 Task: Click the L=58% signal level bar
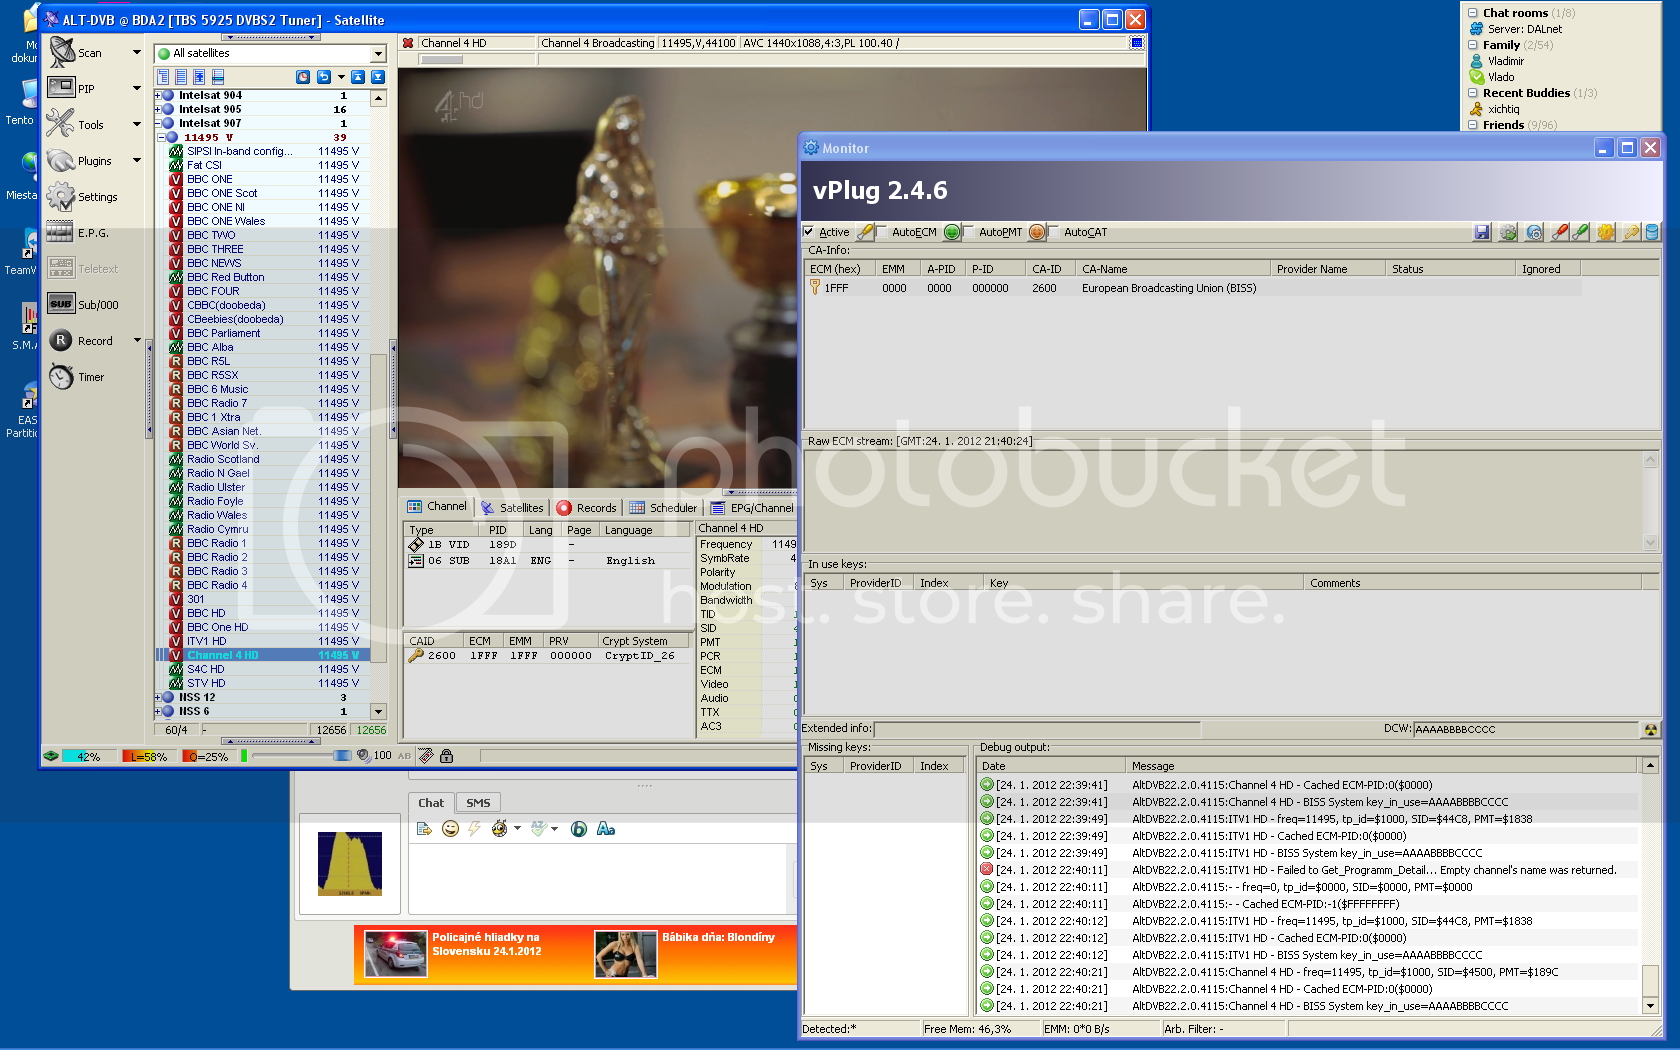pyautogui.click(x=149, y=756)
